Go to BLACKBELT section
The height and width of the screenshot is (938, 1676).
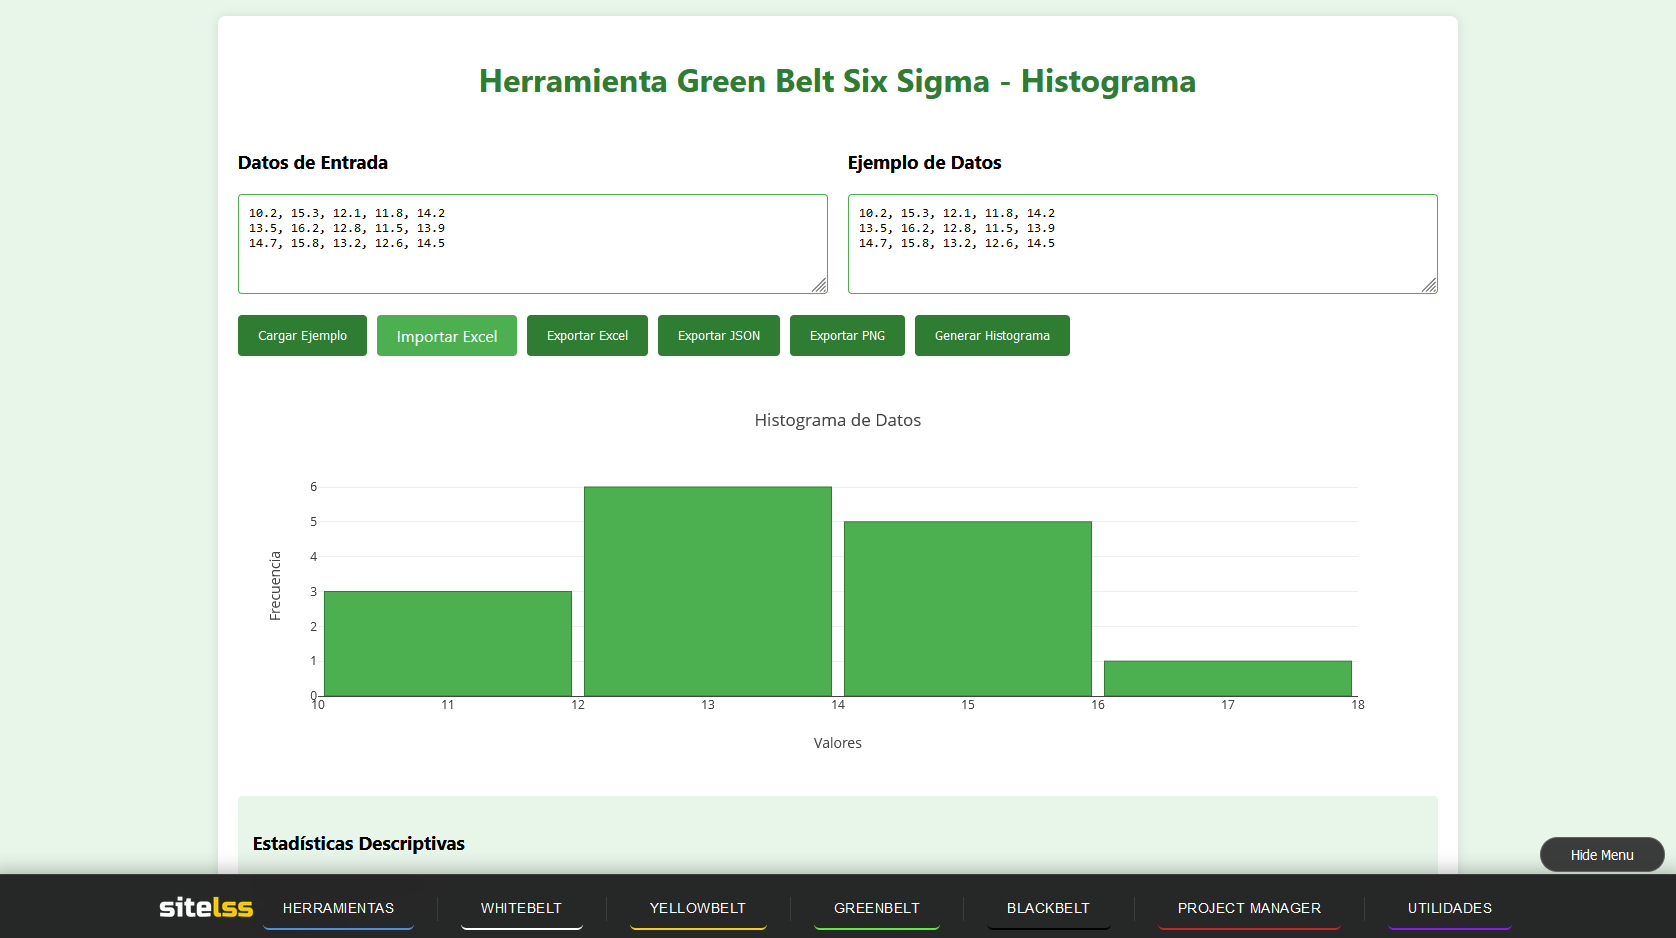(1048, 908)
